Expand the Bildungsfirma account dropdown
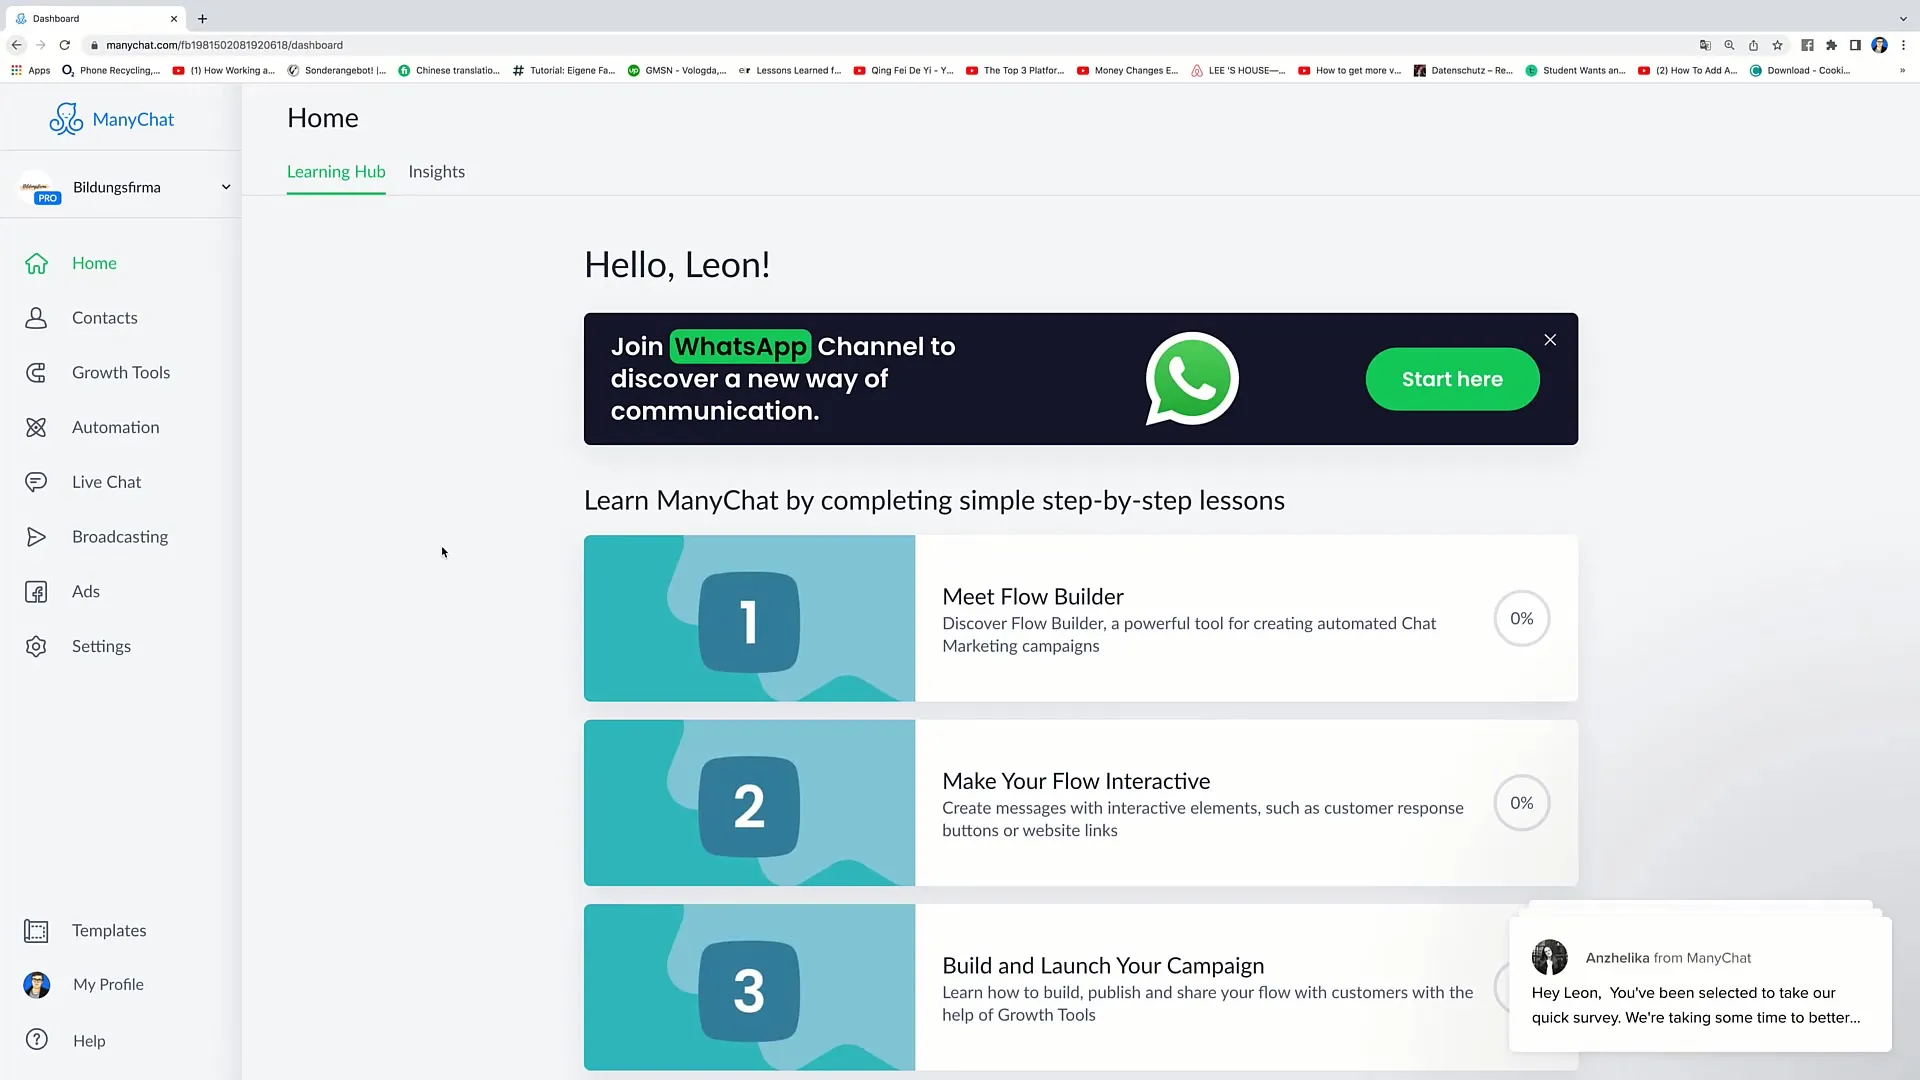 224,186
